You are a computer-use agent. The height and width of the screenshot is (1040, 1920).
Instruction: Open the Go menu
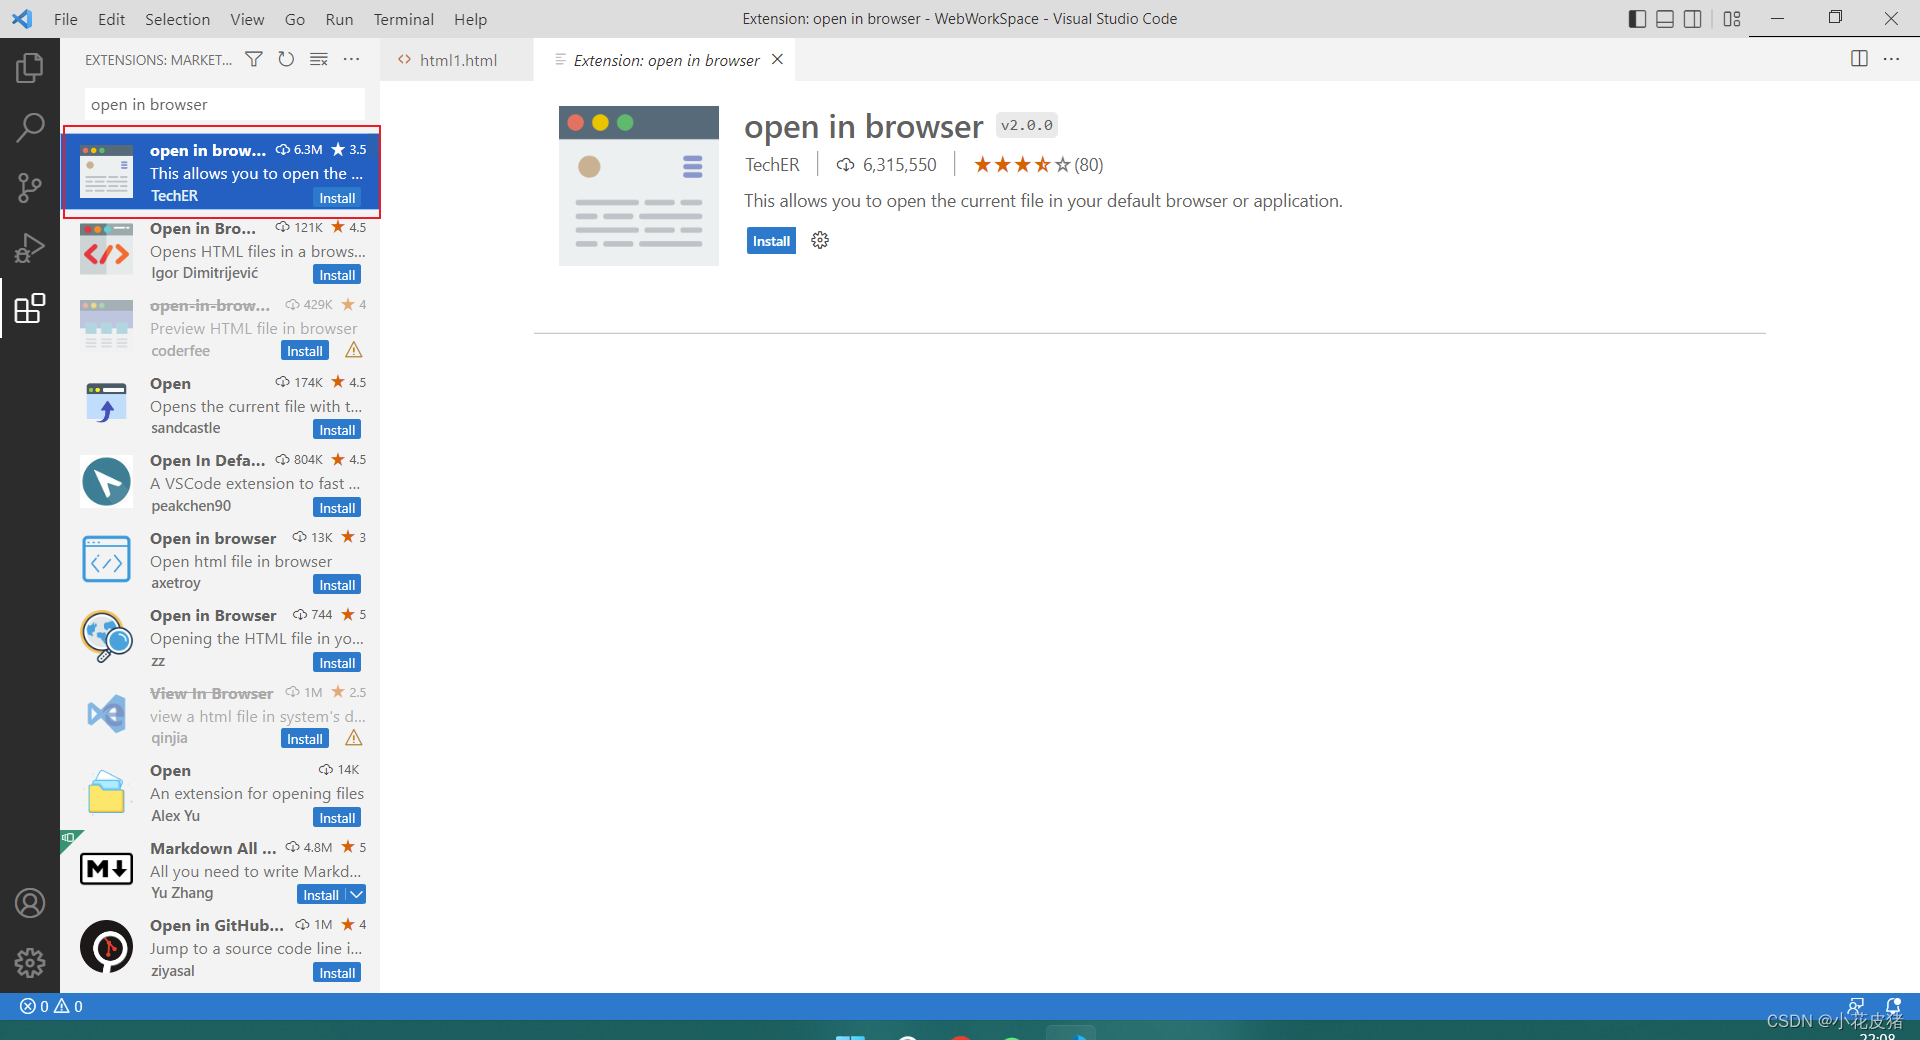pos(294,19)
